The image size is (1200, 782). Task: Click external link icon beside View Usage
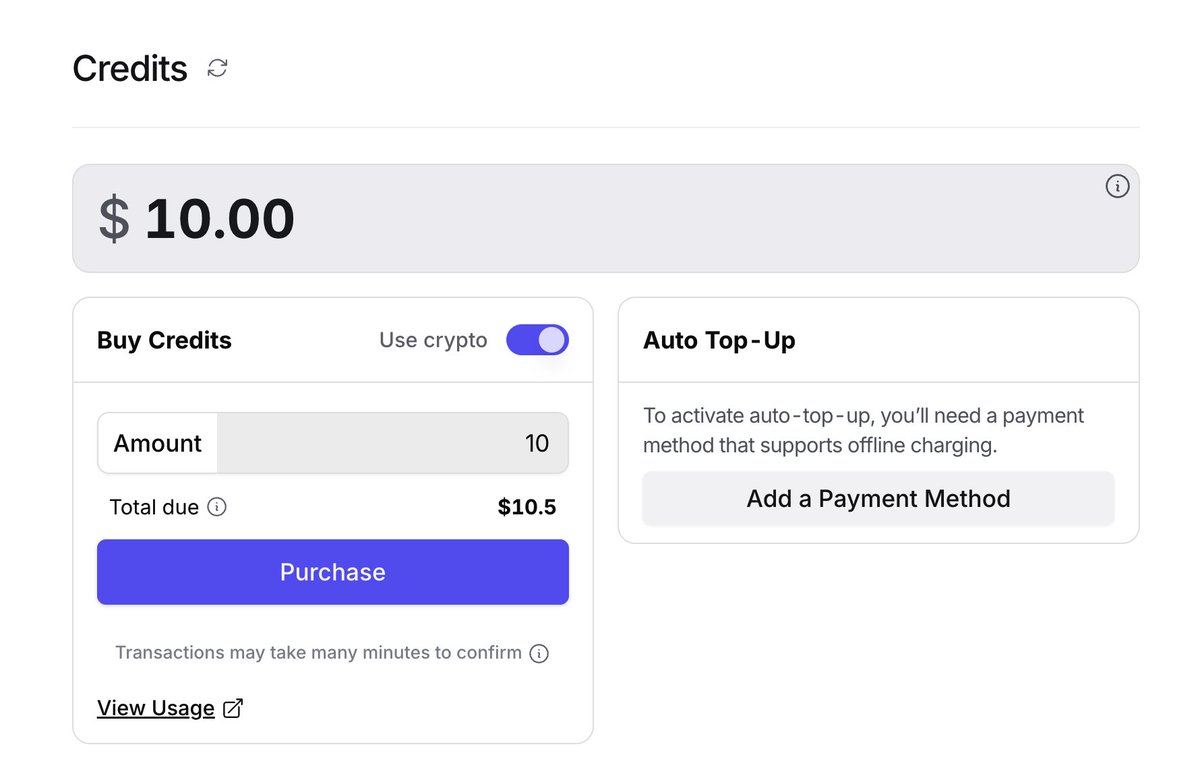[x=233, y=708]
